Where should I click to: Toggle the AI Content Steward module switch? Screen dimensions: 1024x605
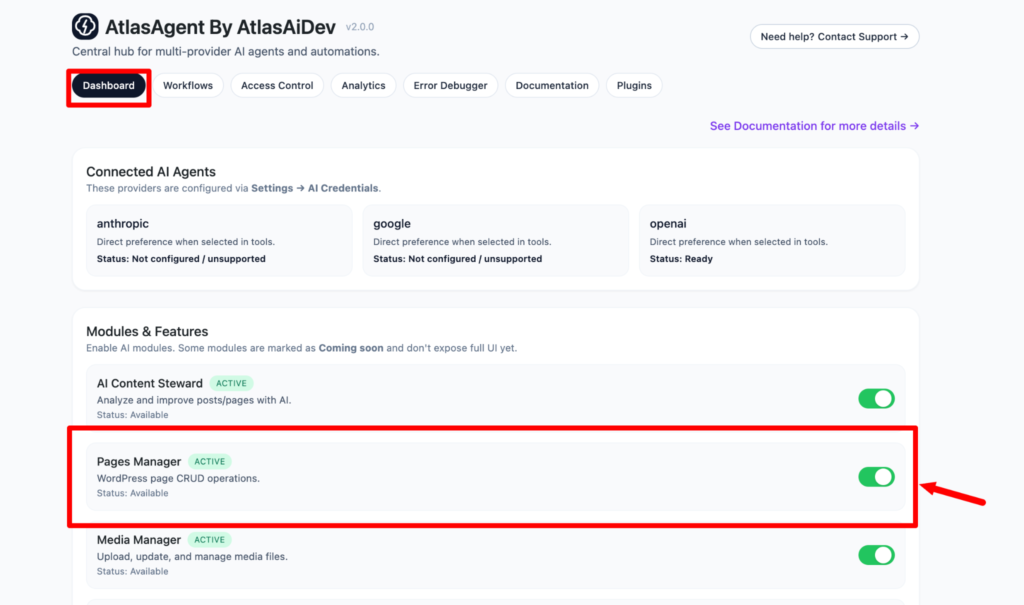click(876, 399)
